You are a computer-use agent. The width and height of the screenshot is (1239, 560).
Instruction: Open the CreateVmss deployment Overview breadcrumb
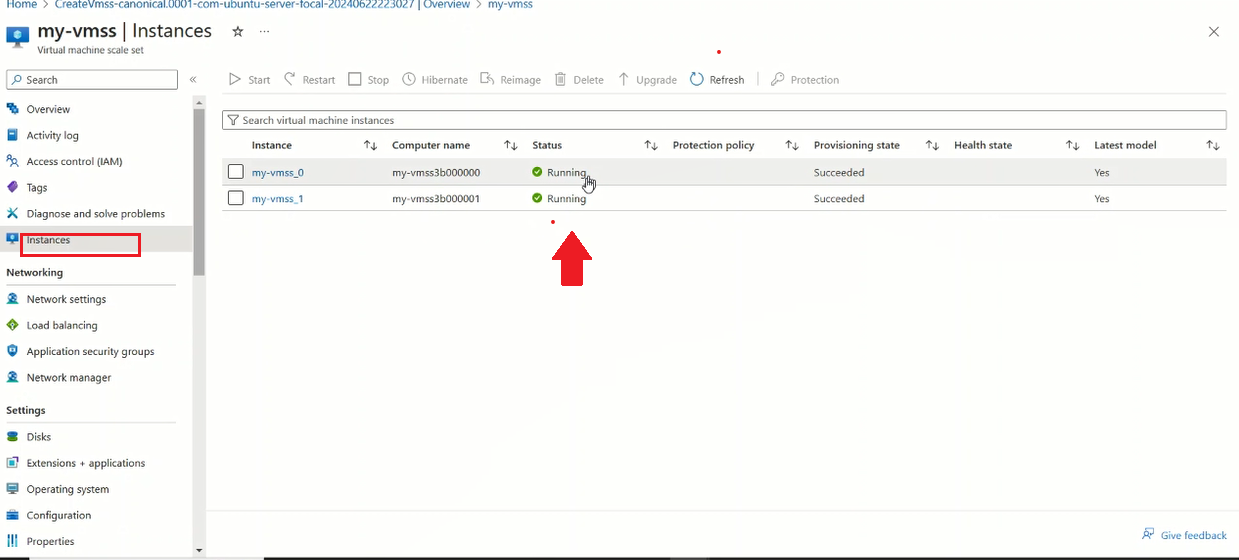[x=262, y=5]
